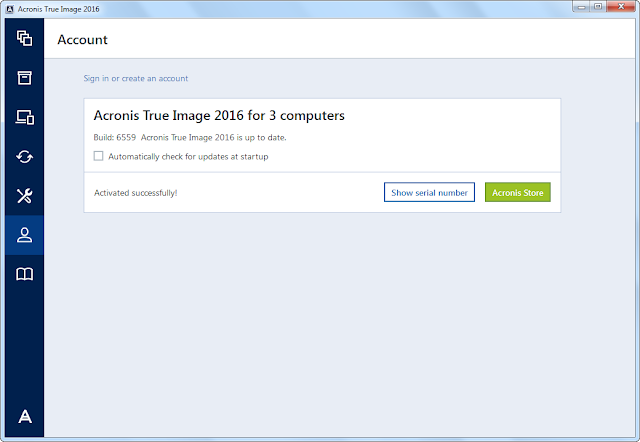Enable automatic update check at startup
Image resolution: width=640 pixels, height=442 pixels.
(98, 156)
